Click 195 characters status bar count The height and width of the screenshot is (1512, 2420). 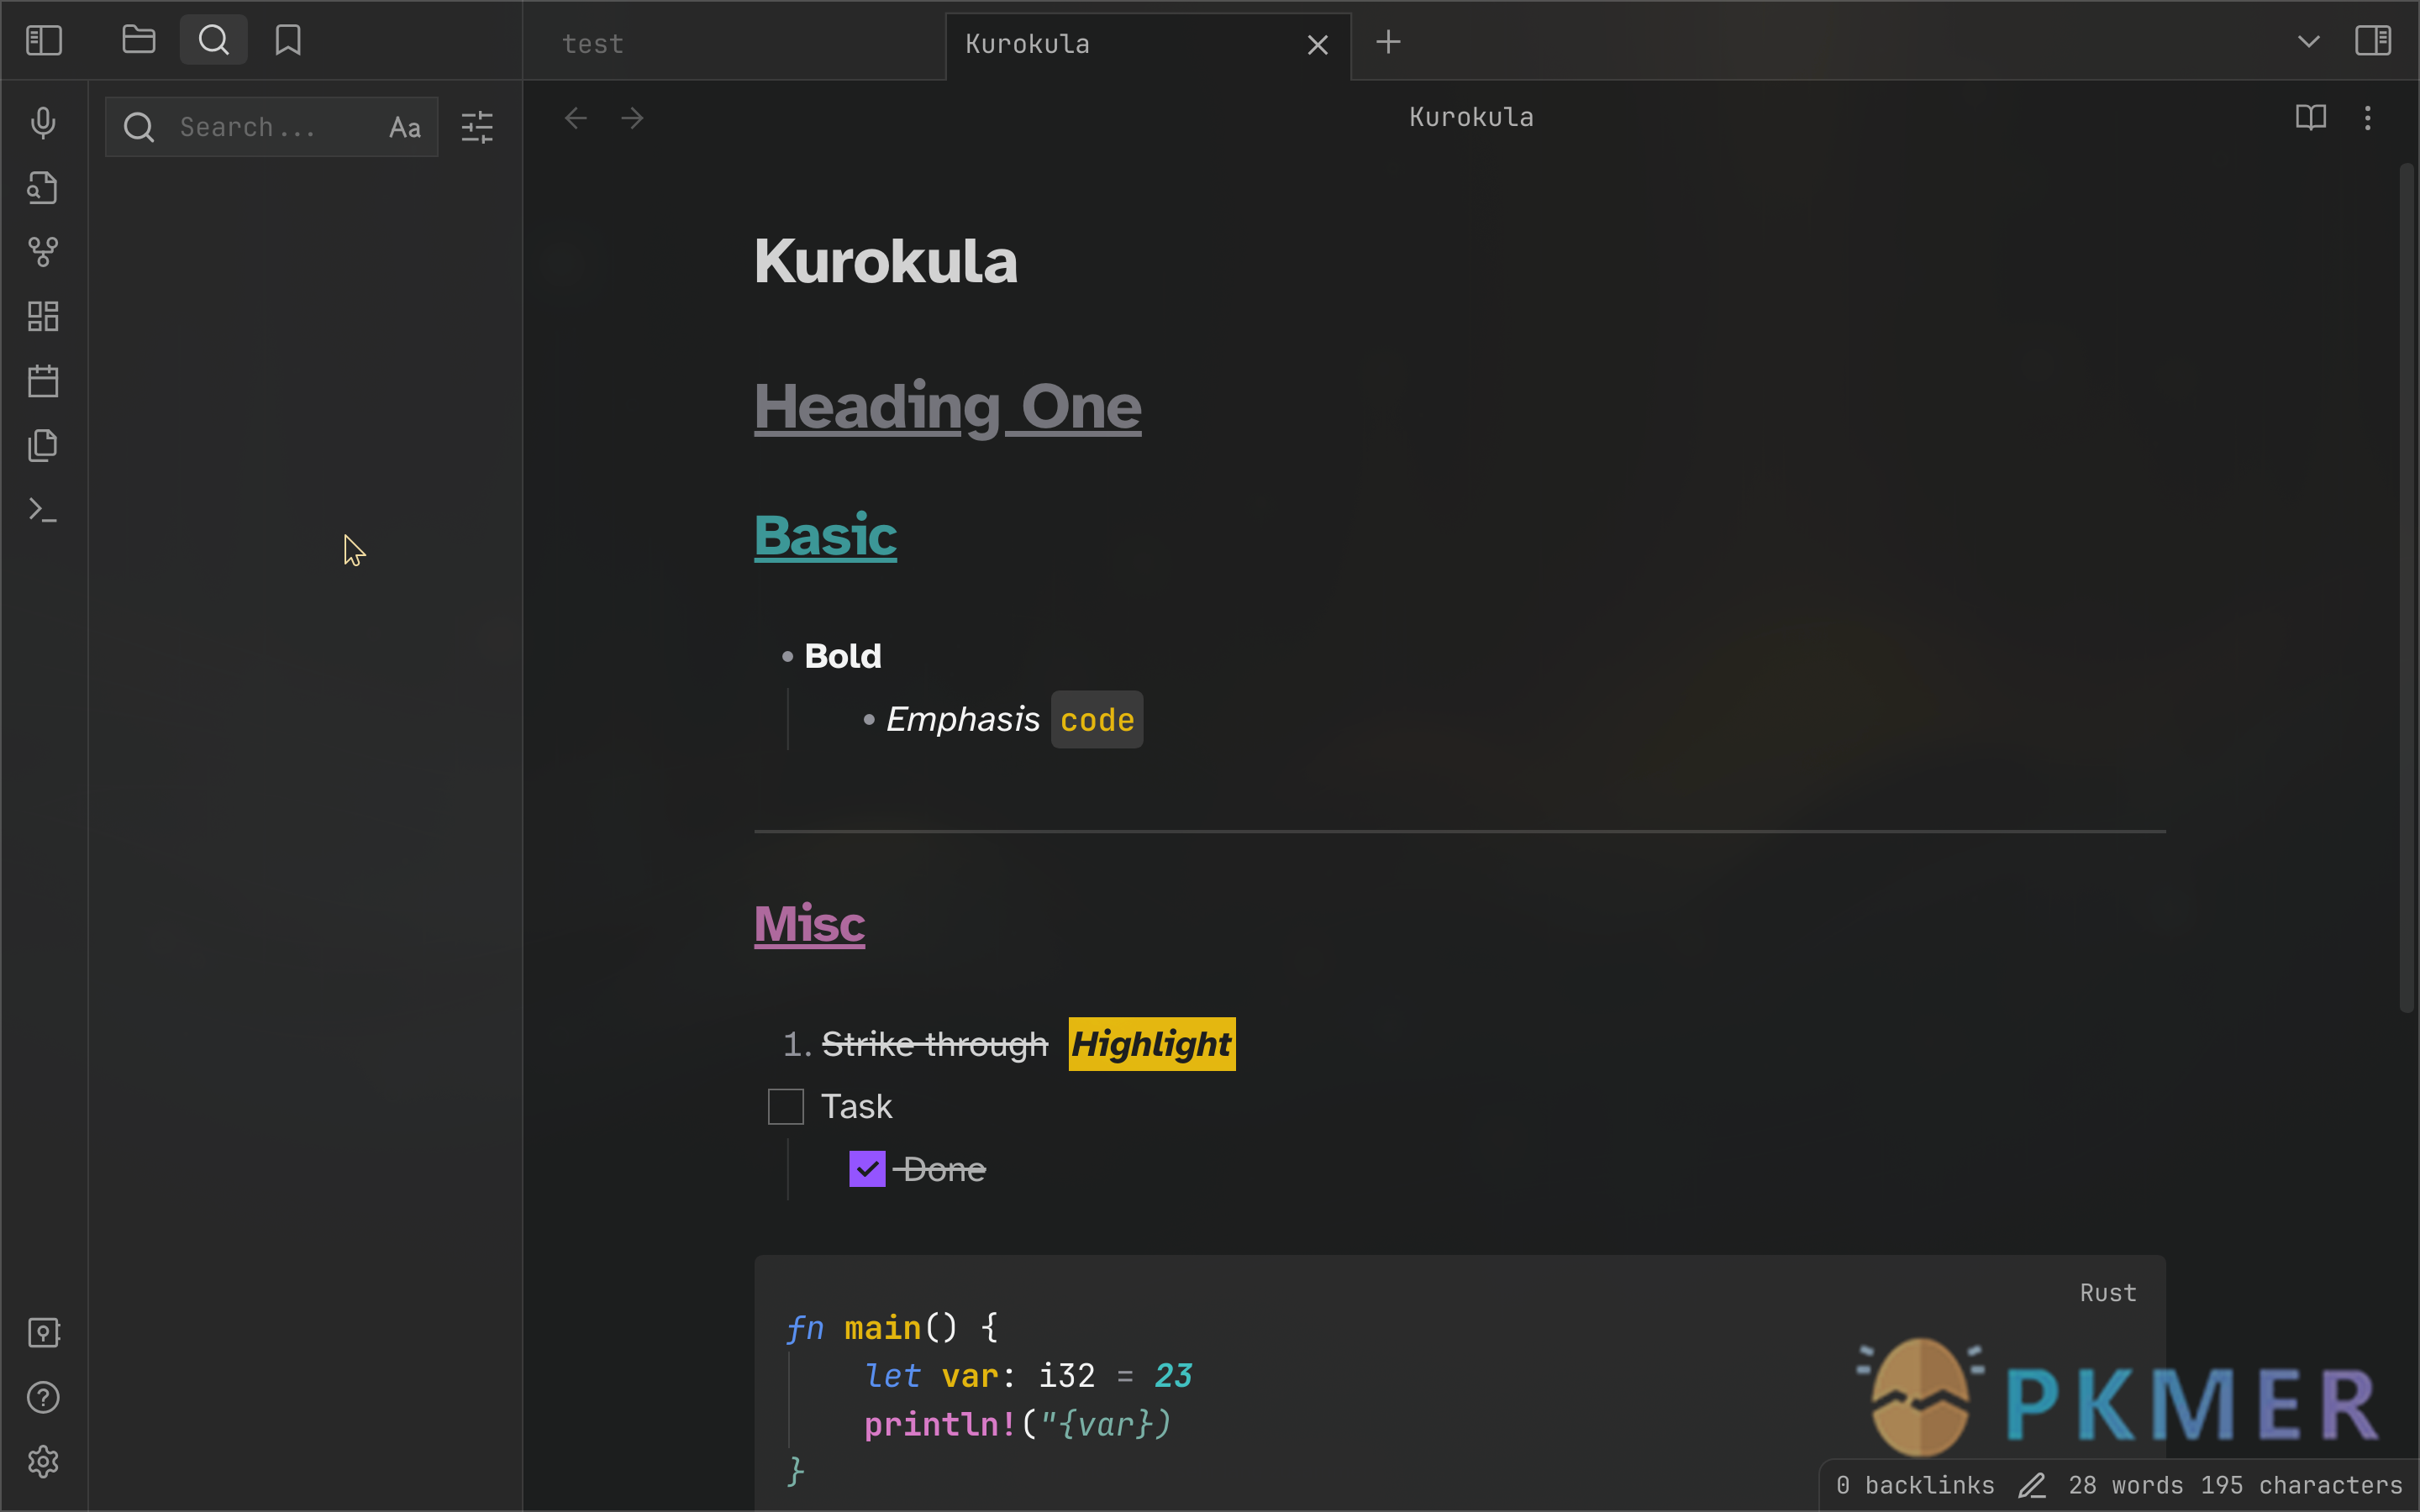click(2301, 1485)
